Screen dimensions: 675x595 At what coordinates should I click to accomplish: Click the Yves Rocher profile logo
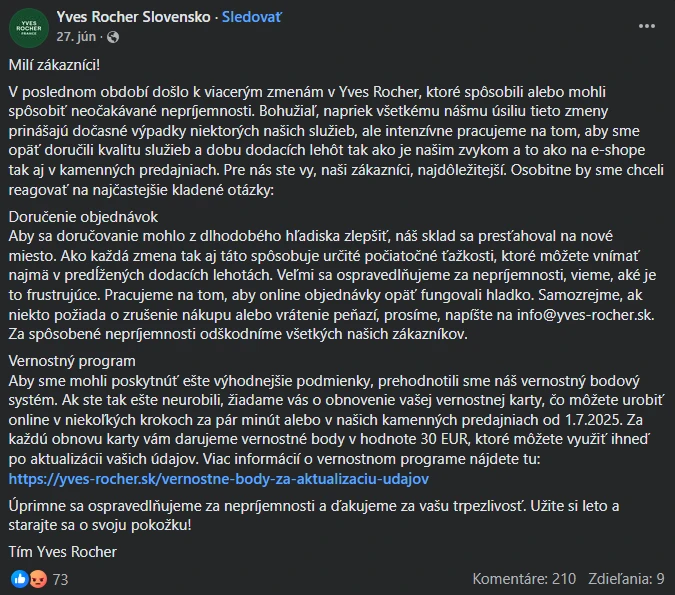point(28,26)
